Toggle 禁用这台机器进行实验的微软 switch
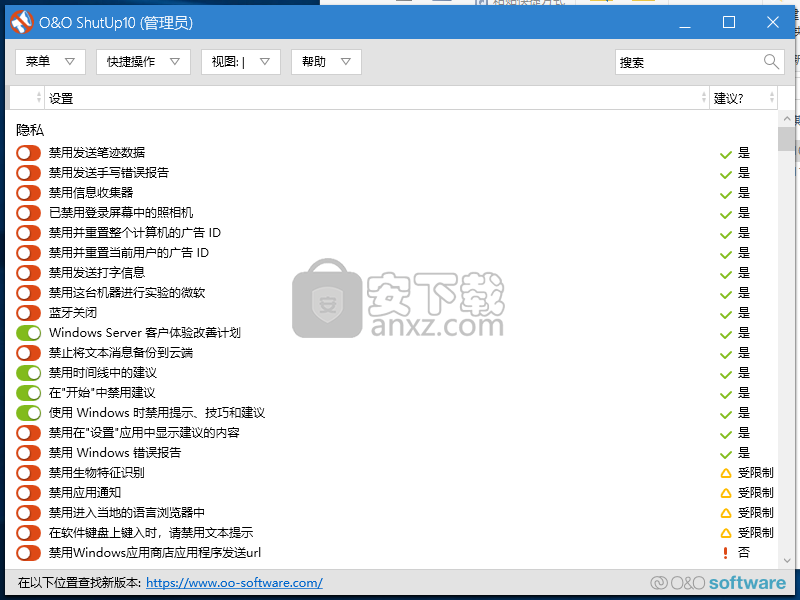800x600 pixels. pos(28,292)
